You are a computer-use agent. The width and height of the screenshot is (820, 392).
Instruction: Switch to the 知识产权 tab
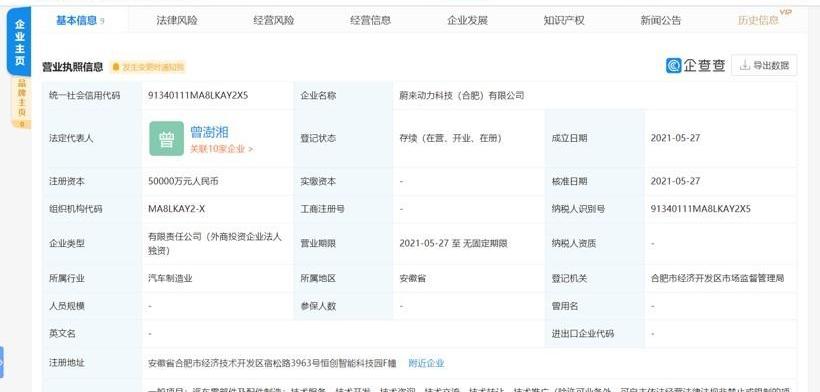click(564, 20)
